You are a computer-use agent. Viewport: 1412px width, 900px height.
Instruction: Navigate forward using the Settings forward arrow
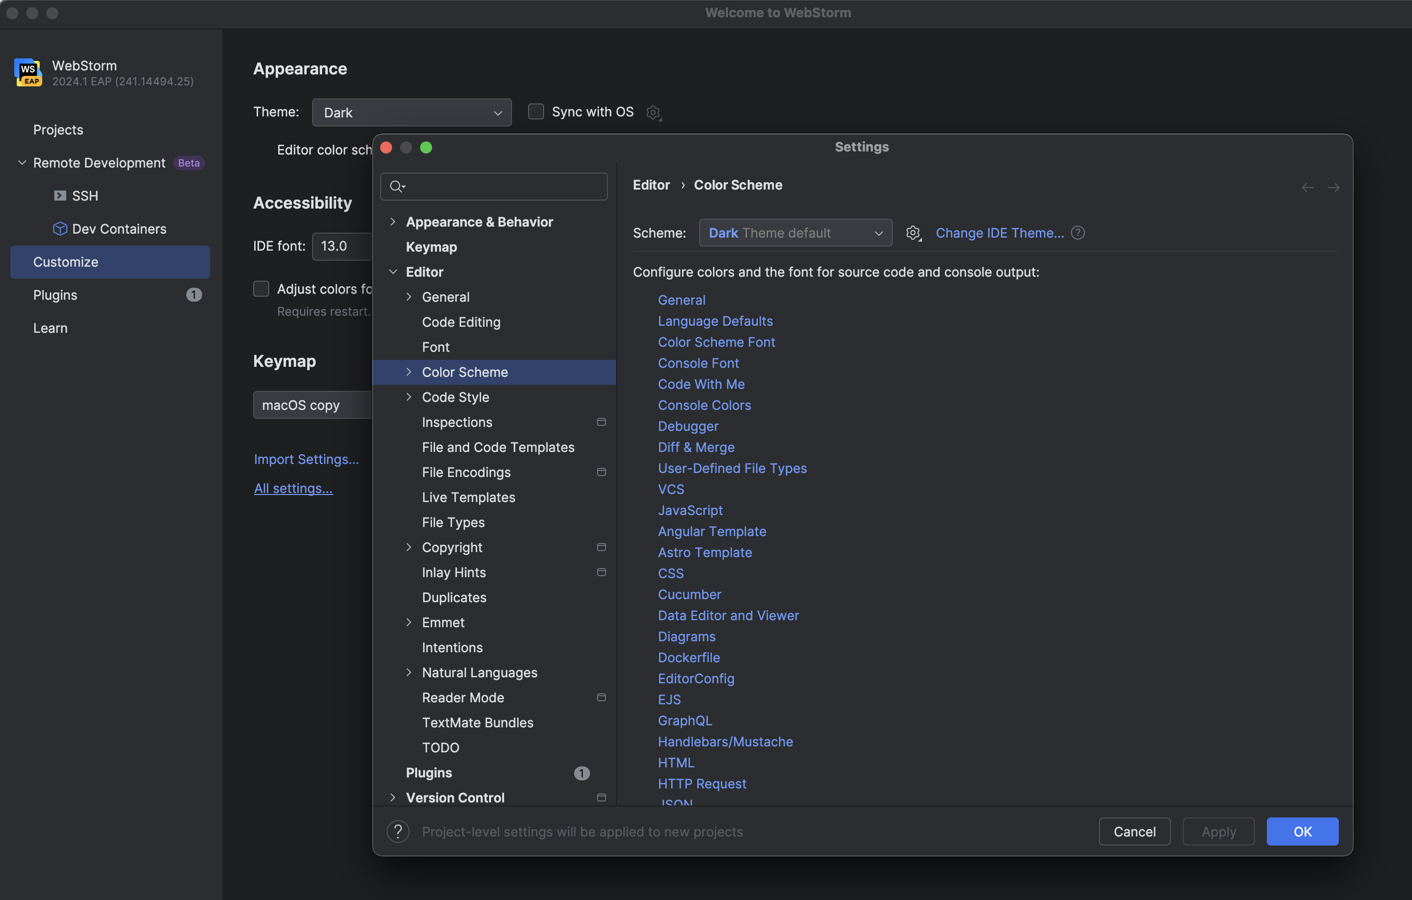[1333, 187]
